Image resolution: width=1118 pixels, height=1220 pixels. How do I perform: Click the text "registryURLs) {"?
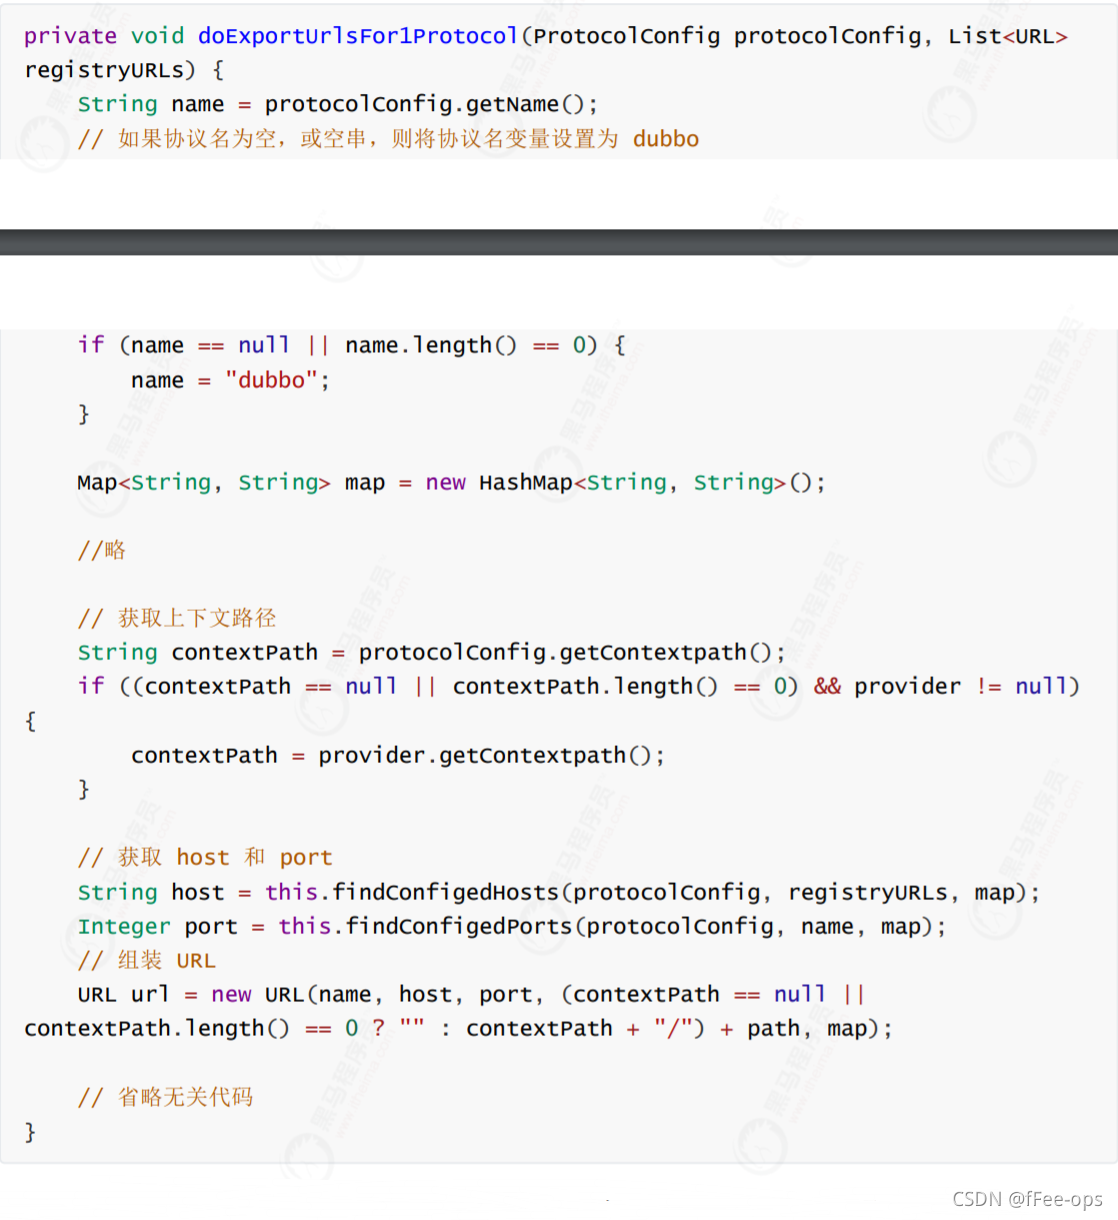[124, 71]
